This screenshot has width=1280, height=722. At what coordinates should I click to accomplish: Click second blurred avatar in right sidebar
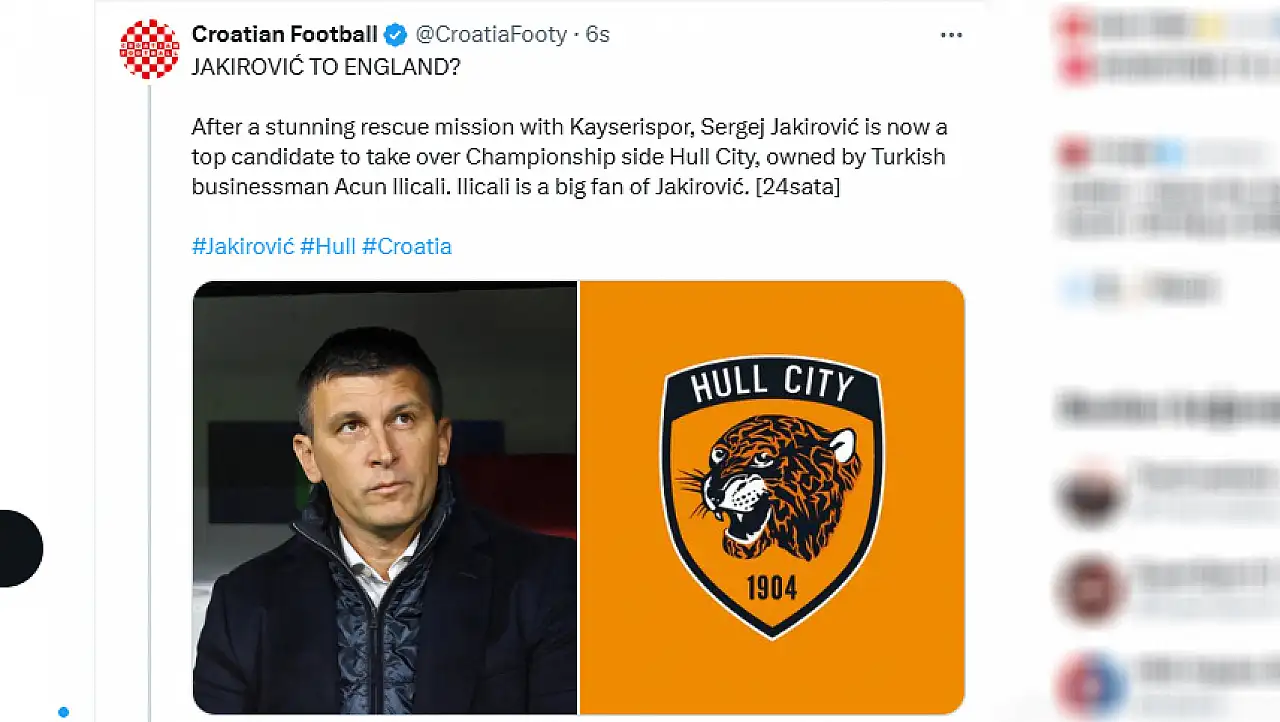click(1088, 590)
